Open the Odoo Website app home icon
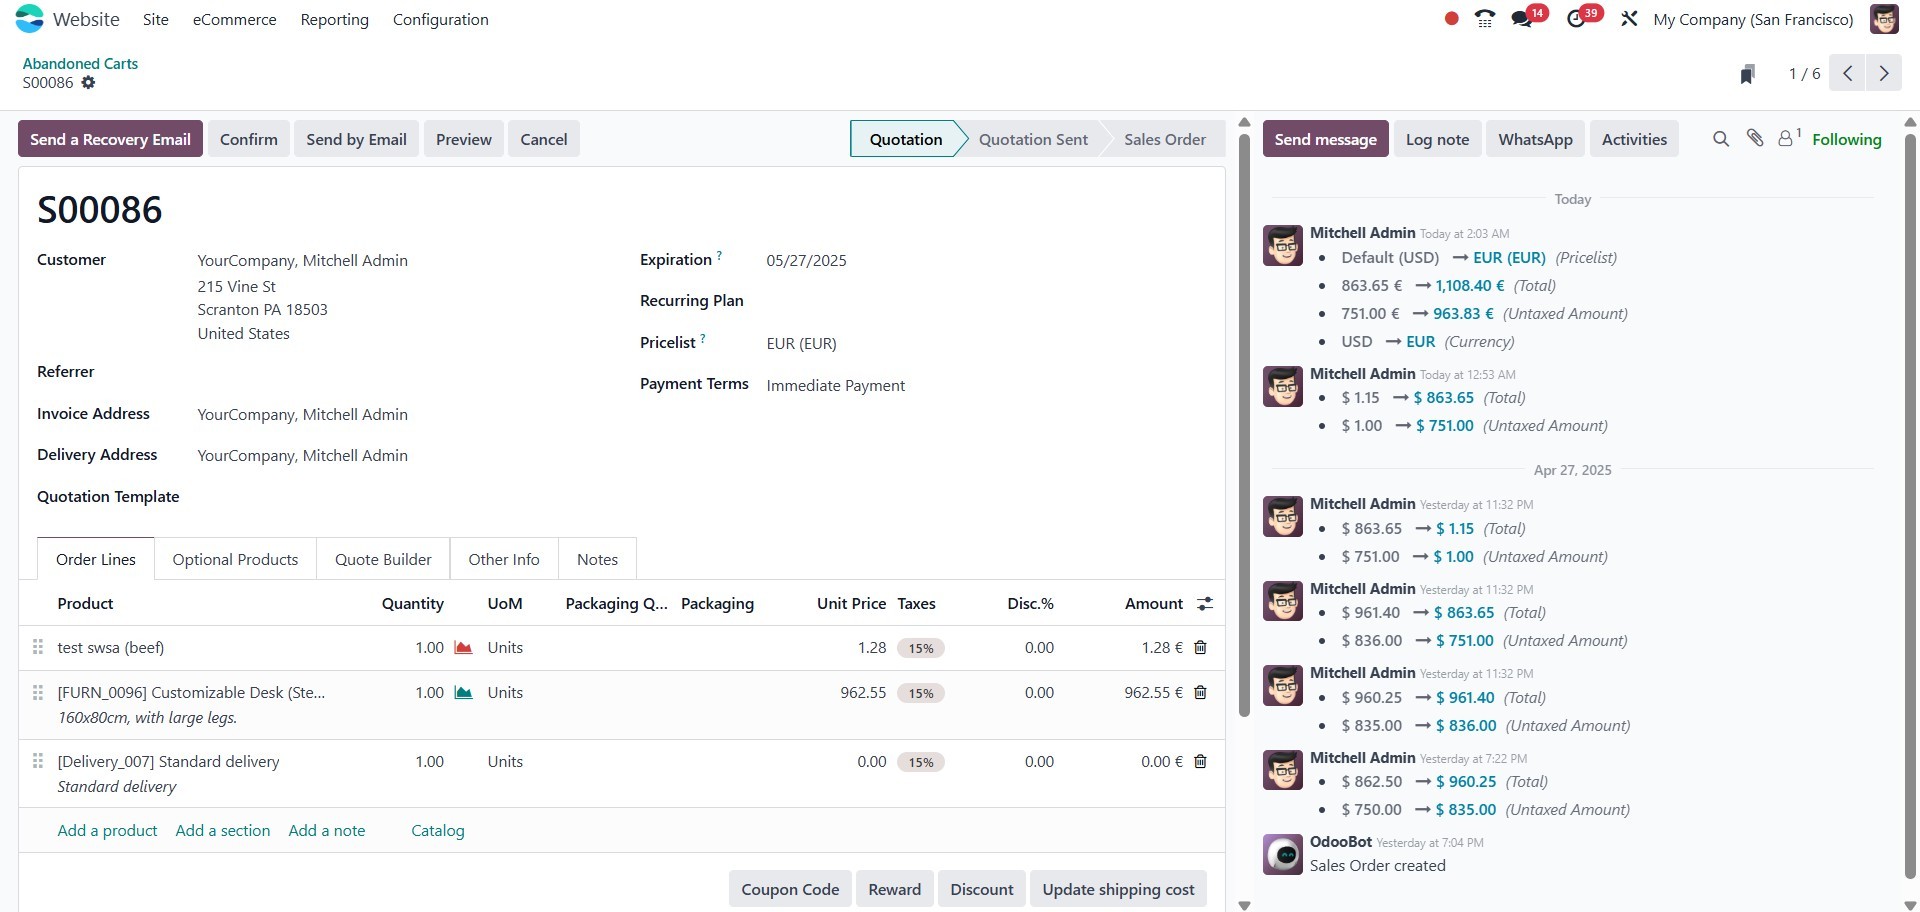1920x912 pixels. tap(30, 19)
